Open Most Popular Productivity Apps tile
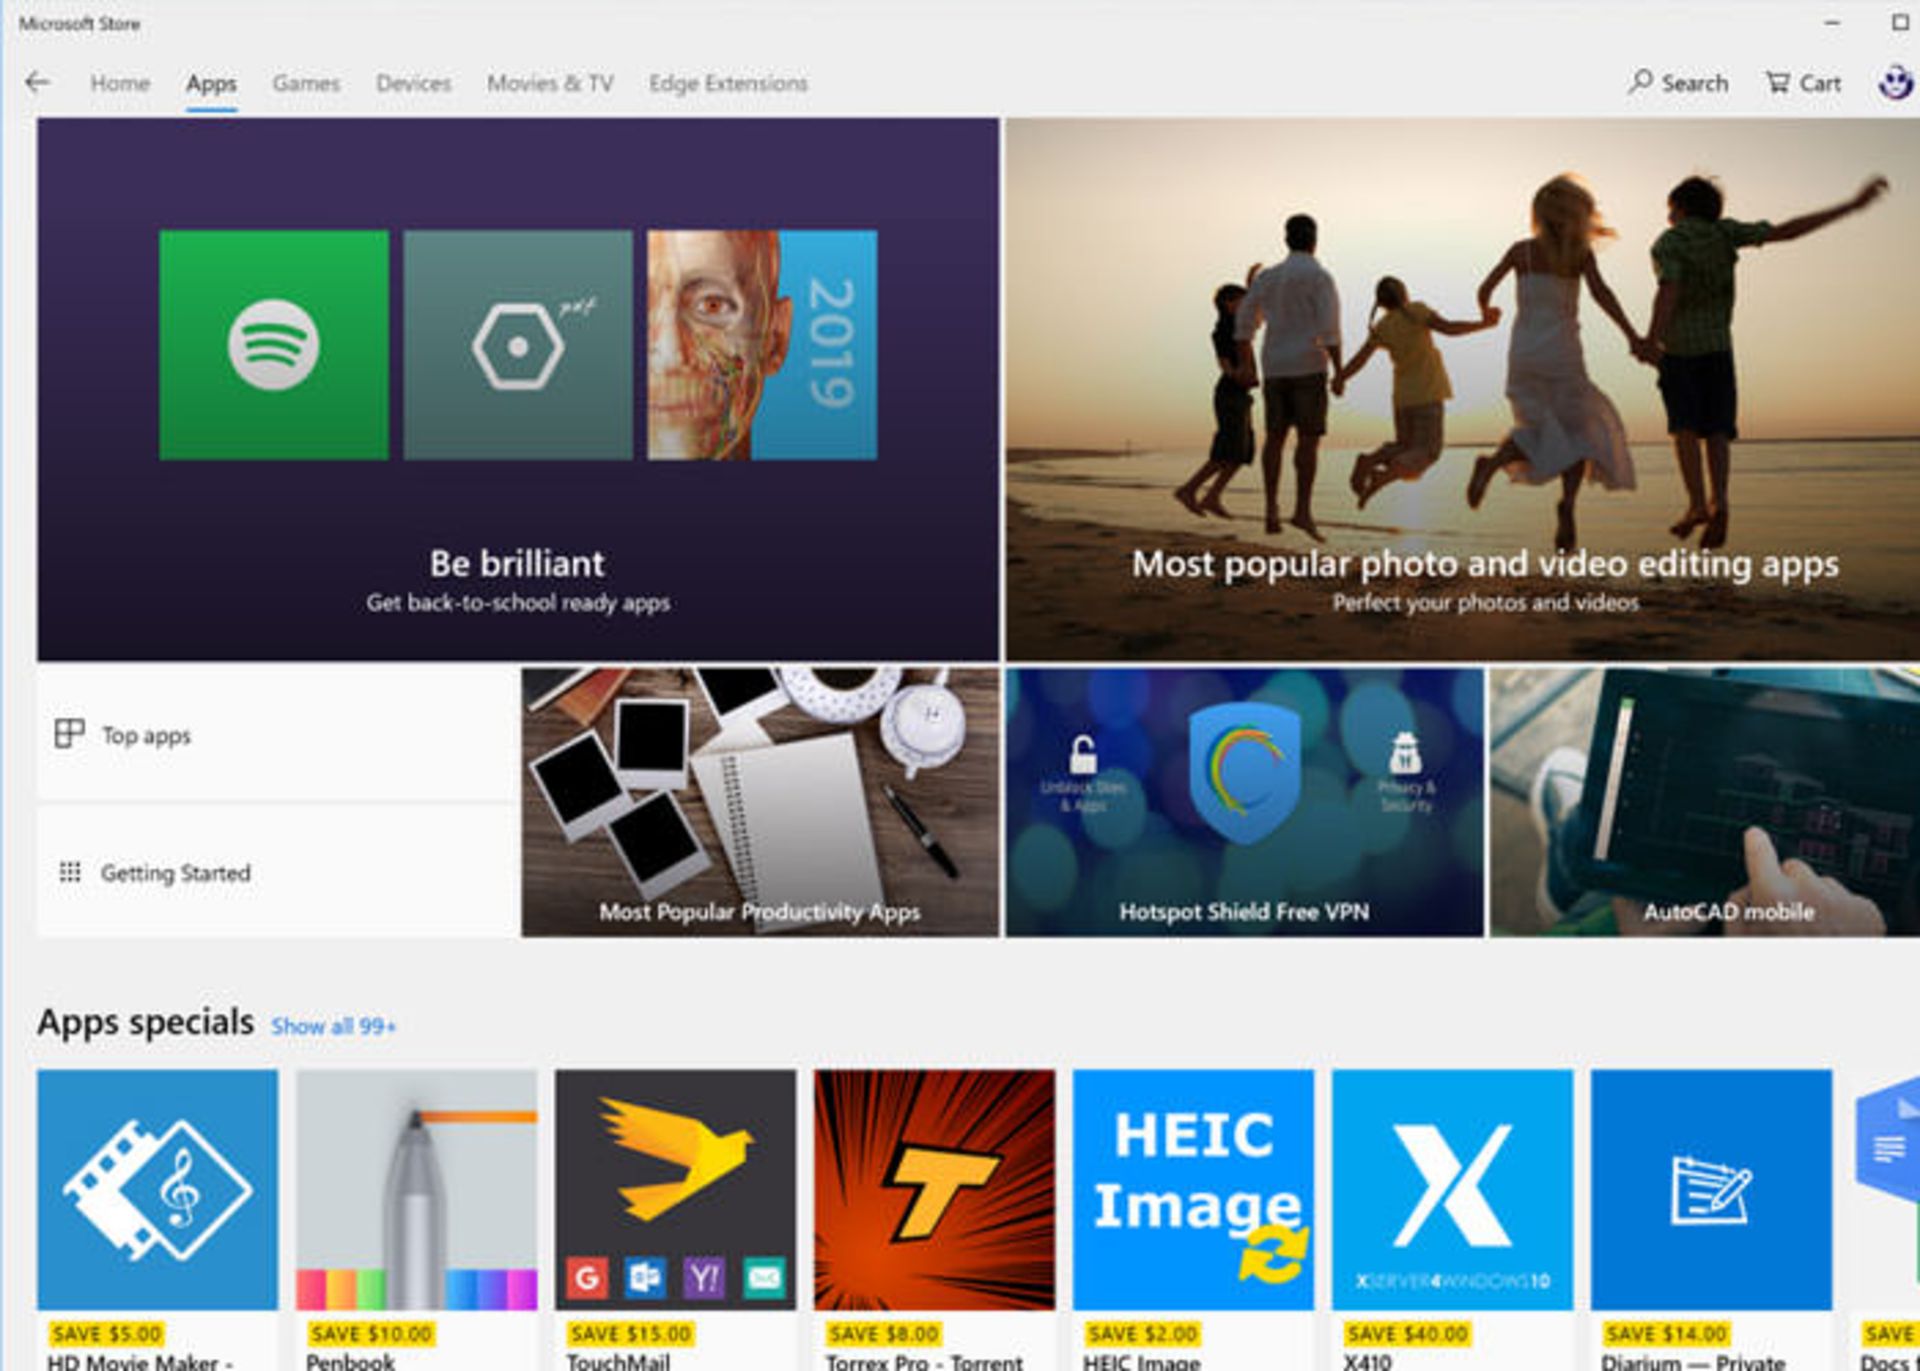Screen dimensions: 1920x1371 [760, 803]
